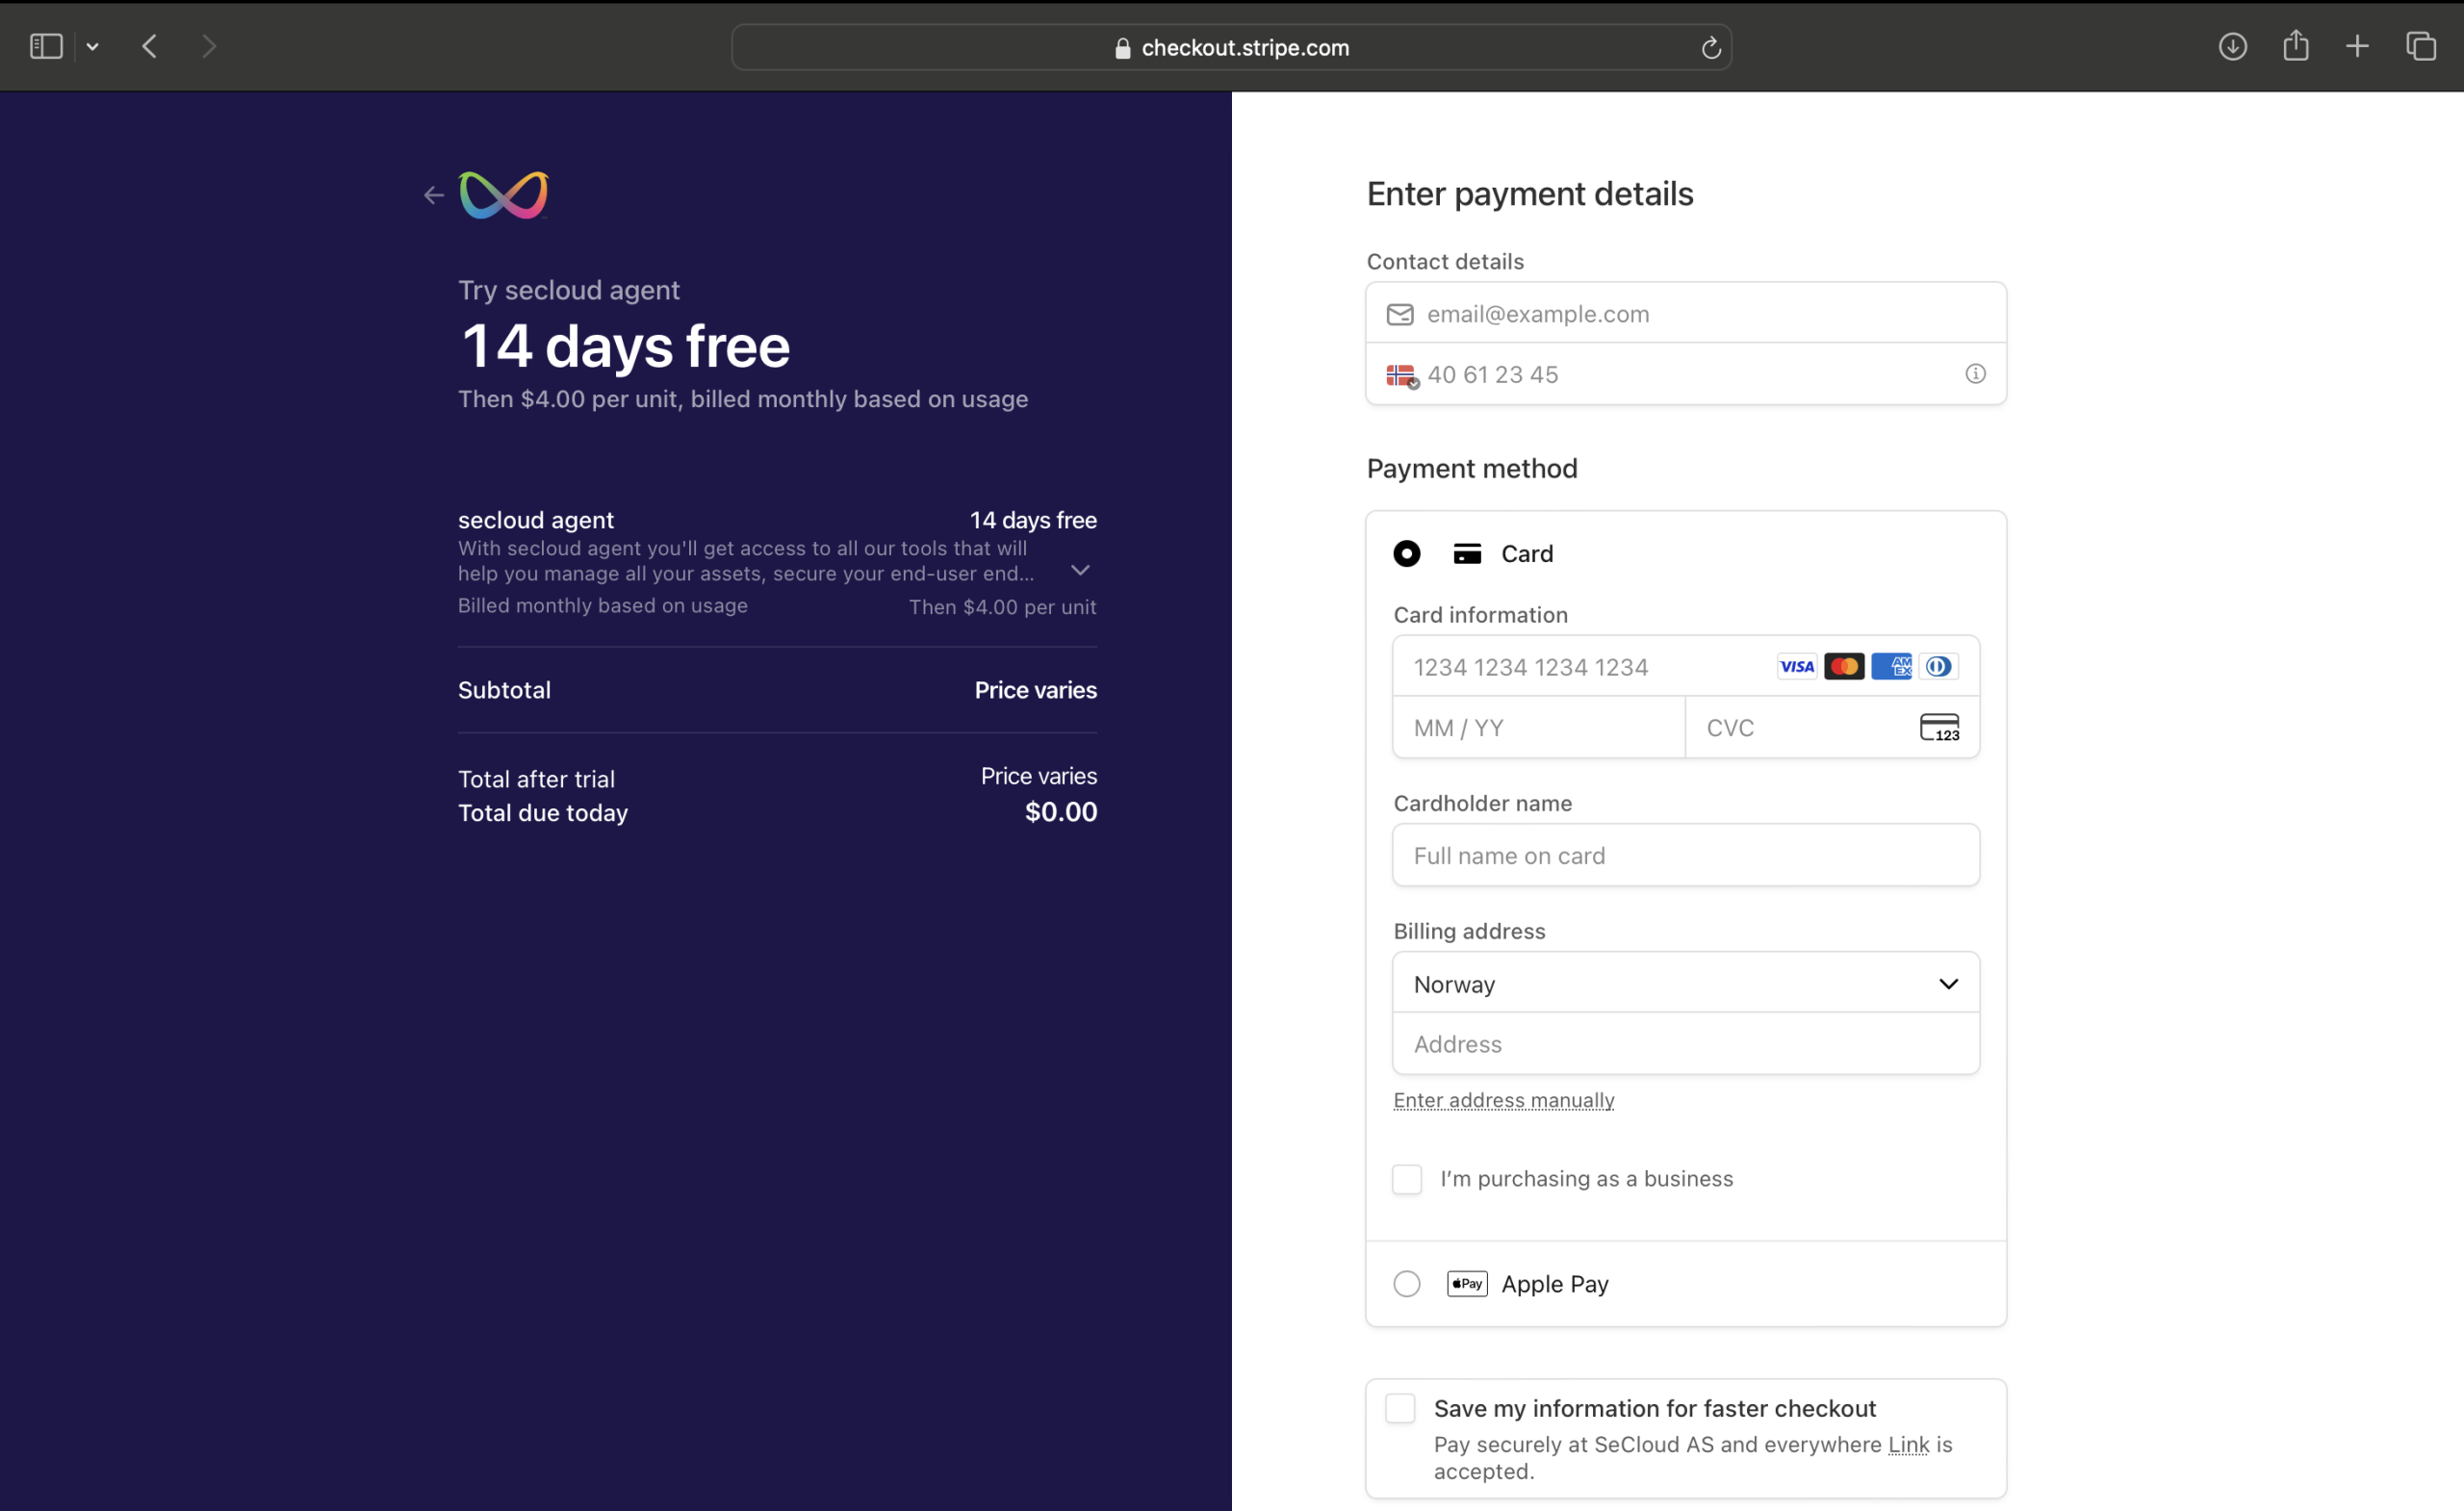Click the Safari sidebar toggle icon
The width and height of the screenshot is (2464, 1511).
pos(46,47)
